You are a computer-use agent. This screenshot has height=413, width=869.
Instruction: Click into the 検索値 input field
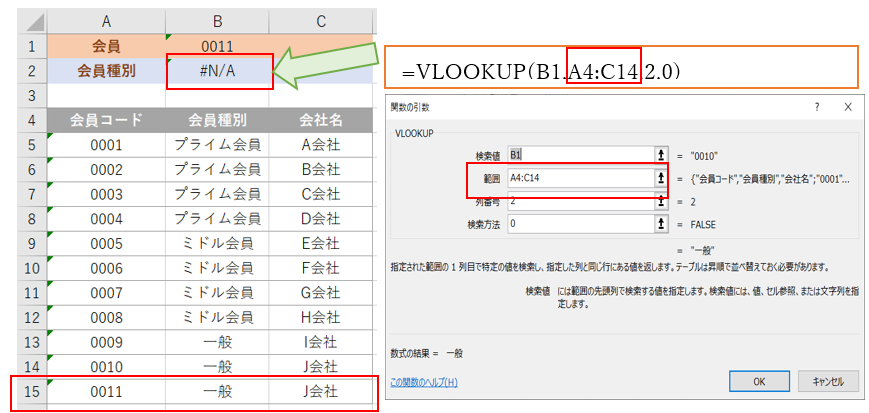[x=578, y=154]
